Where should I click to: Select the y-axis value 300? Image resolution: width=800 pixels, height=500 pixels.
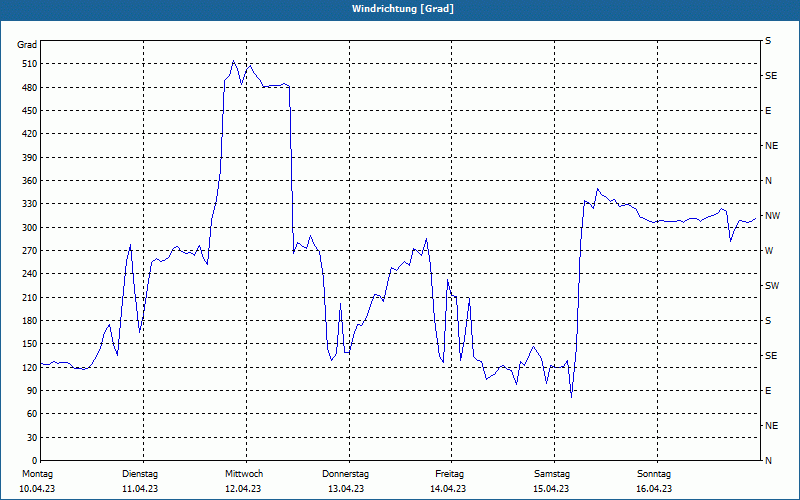pyautogui.click(x=30, y=228)
